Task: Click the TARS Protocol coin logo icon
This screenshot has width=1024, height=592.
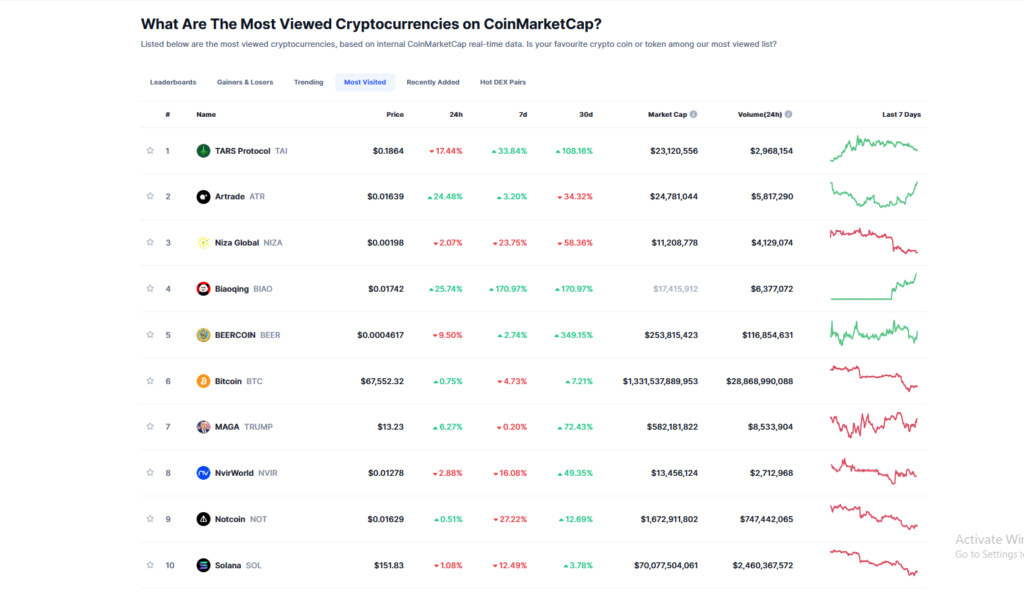Action: 203,151
